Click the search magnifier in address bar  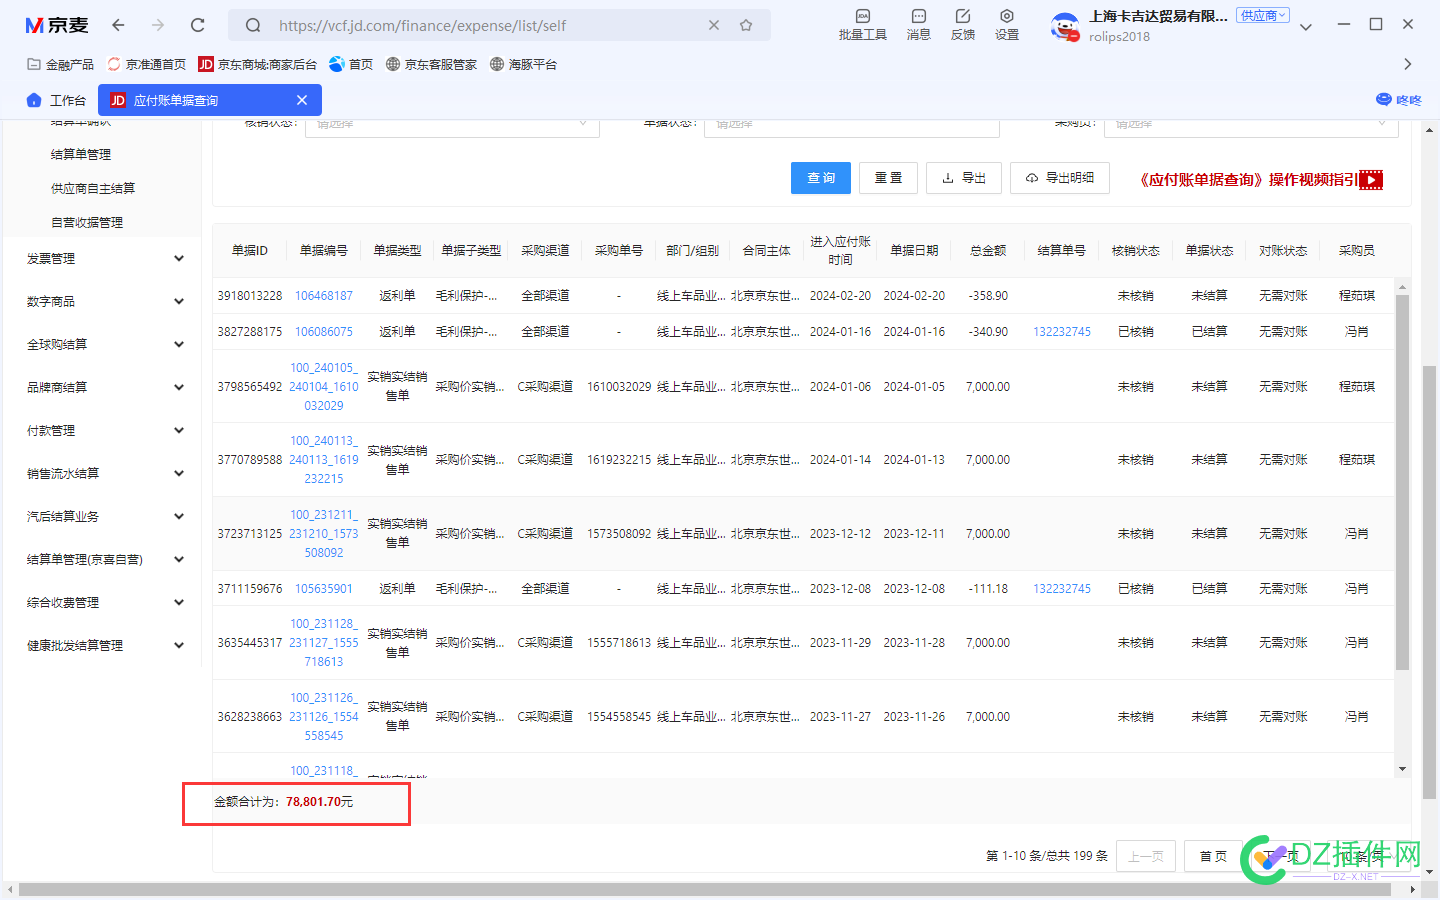(x=254, y=25)
